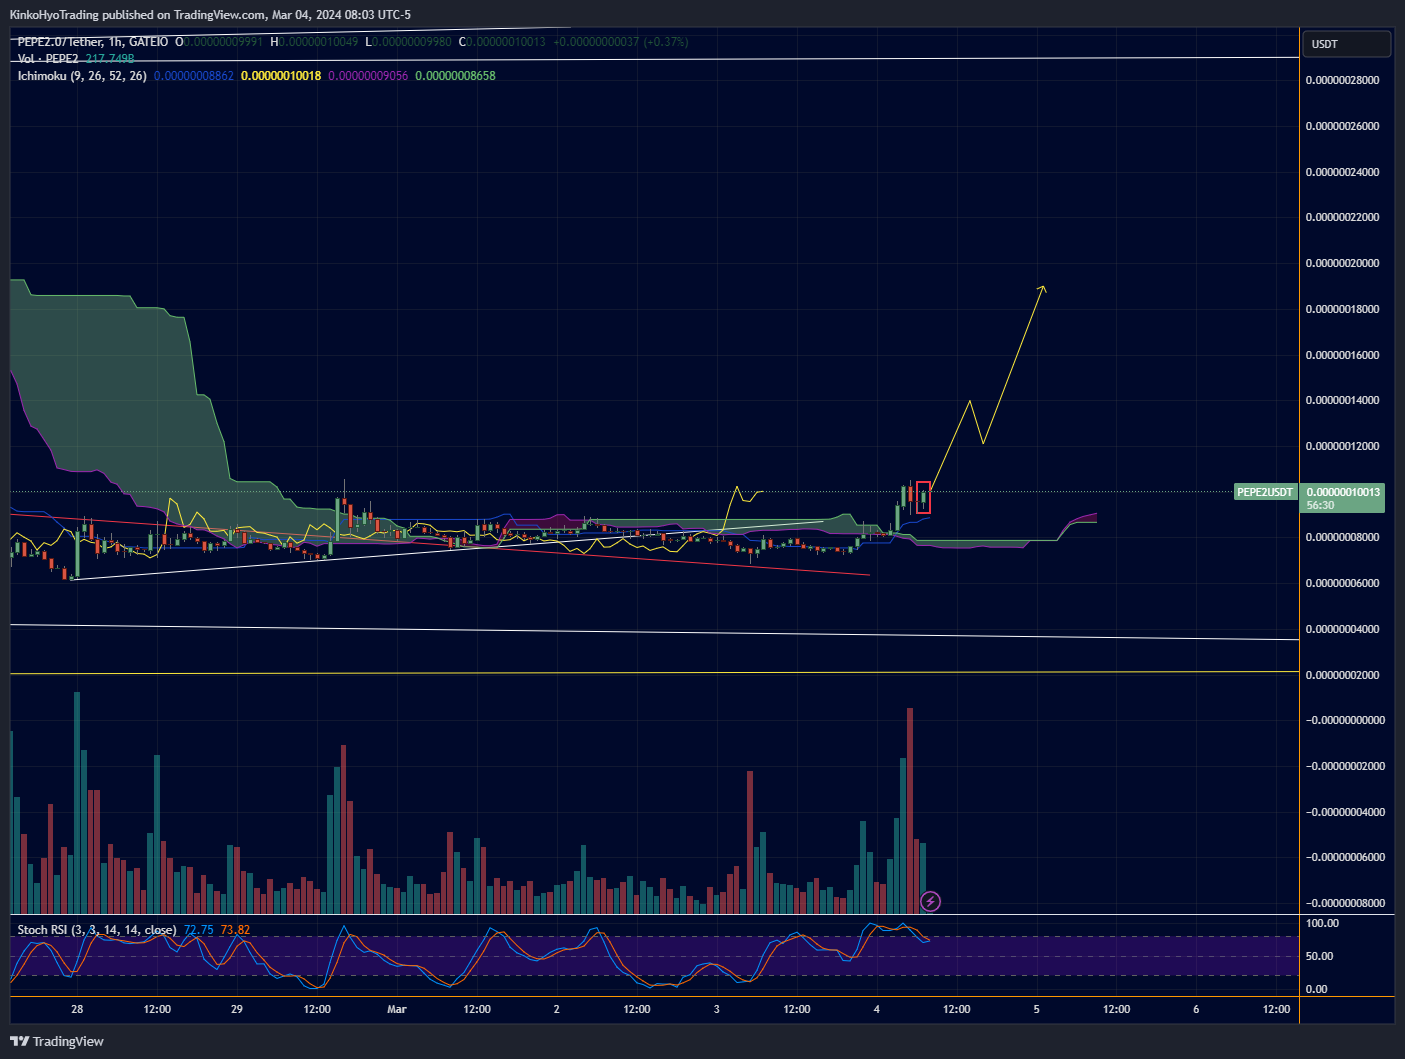Screen dimensions: 1405x1059
Task: Click the 0.00000020000 price axis label
Action: point(1342,263)
